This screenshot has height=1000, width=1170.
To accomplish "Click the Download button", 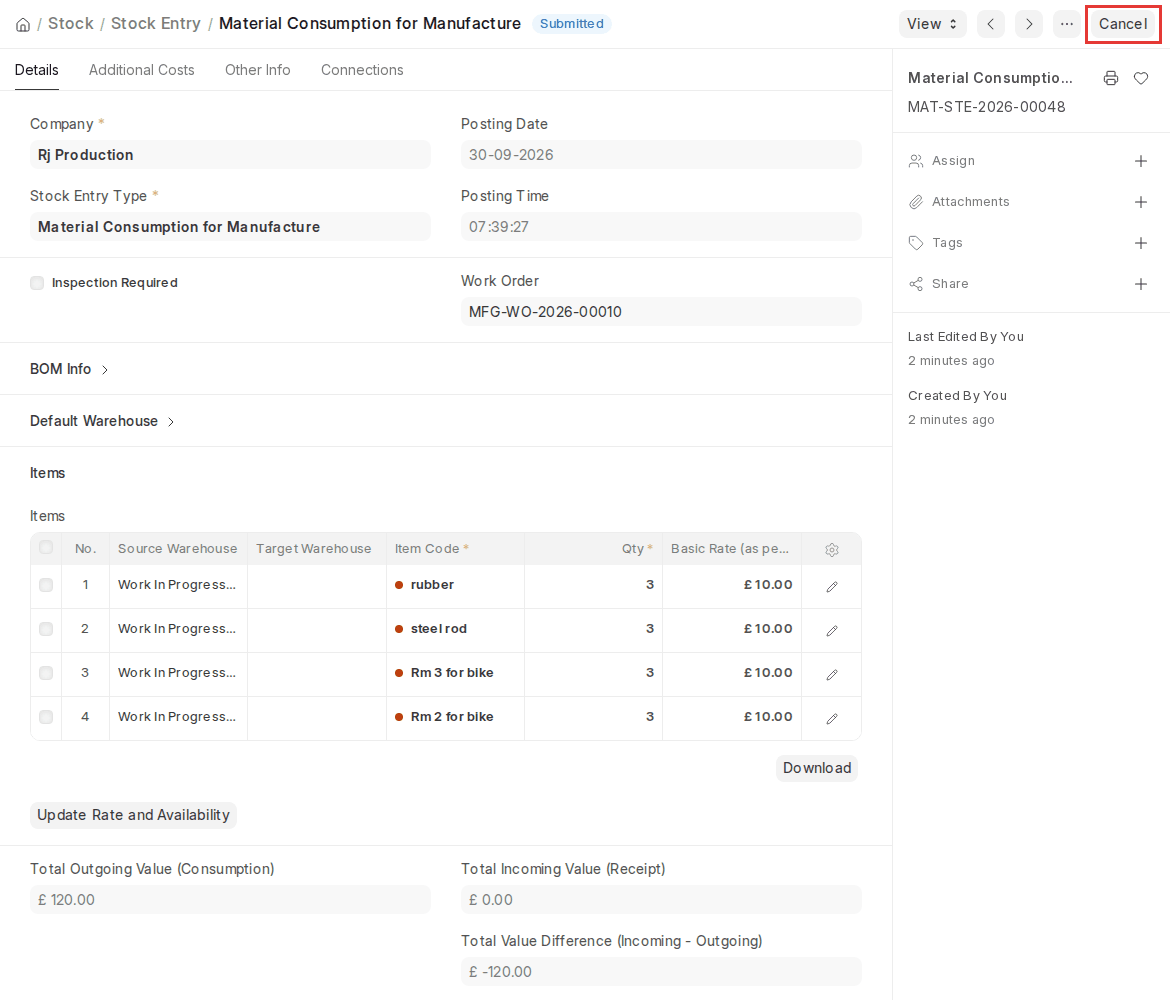I will point(817,769).
